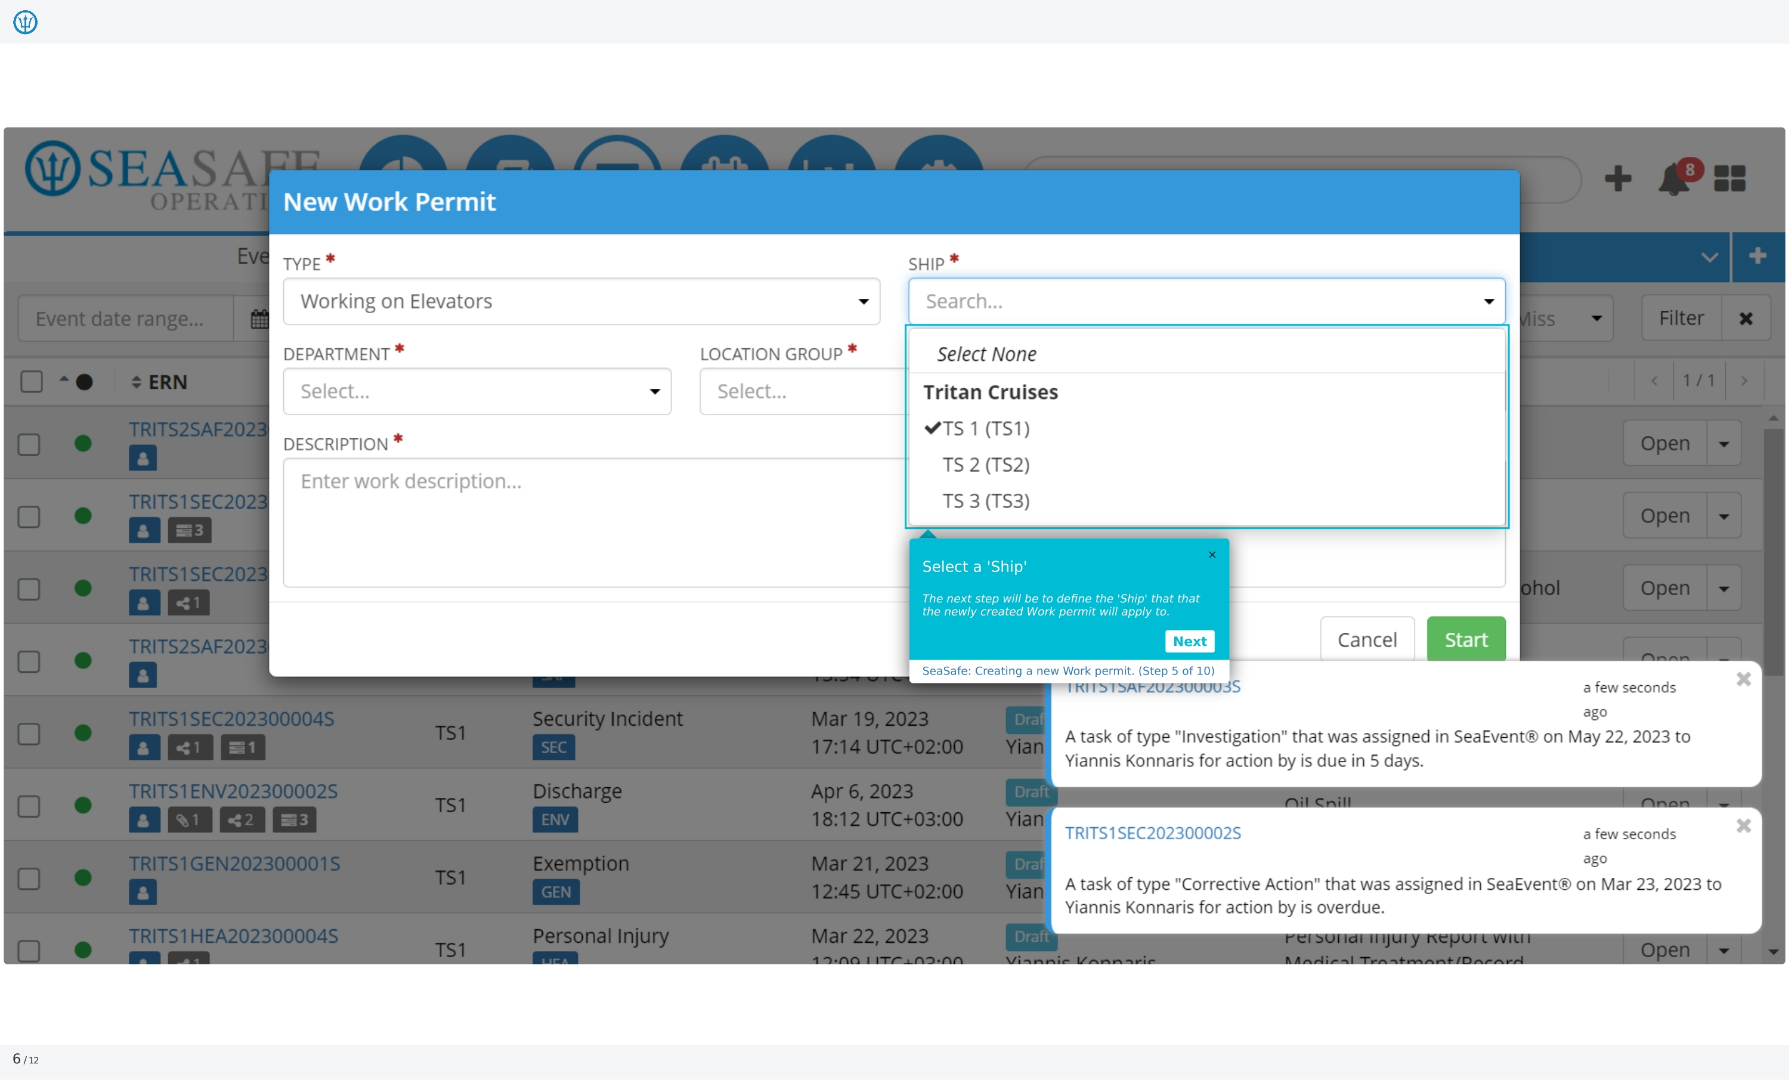This screenshot has width=1789, height=1080.
Task: Tick the checkbox for TRITS1ENV202300002S row
Action: click(x=30, y=806)
